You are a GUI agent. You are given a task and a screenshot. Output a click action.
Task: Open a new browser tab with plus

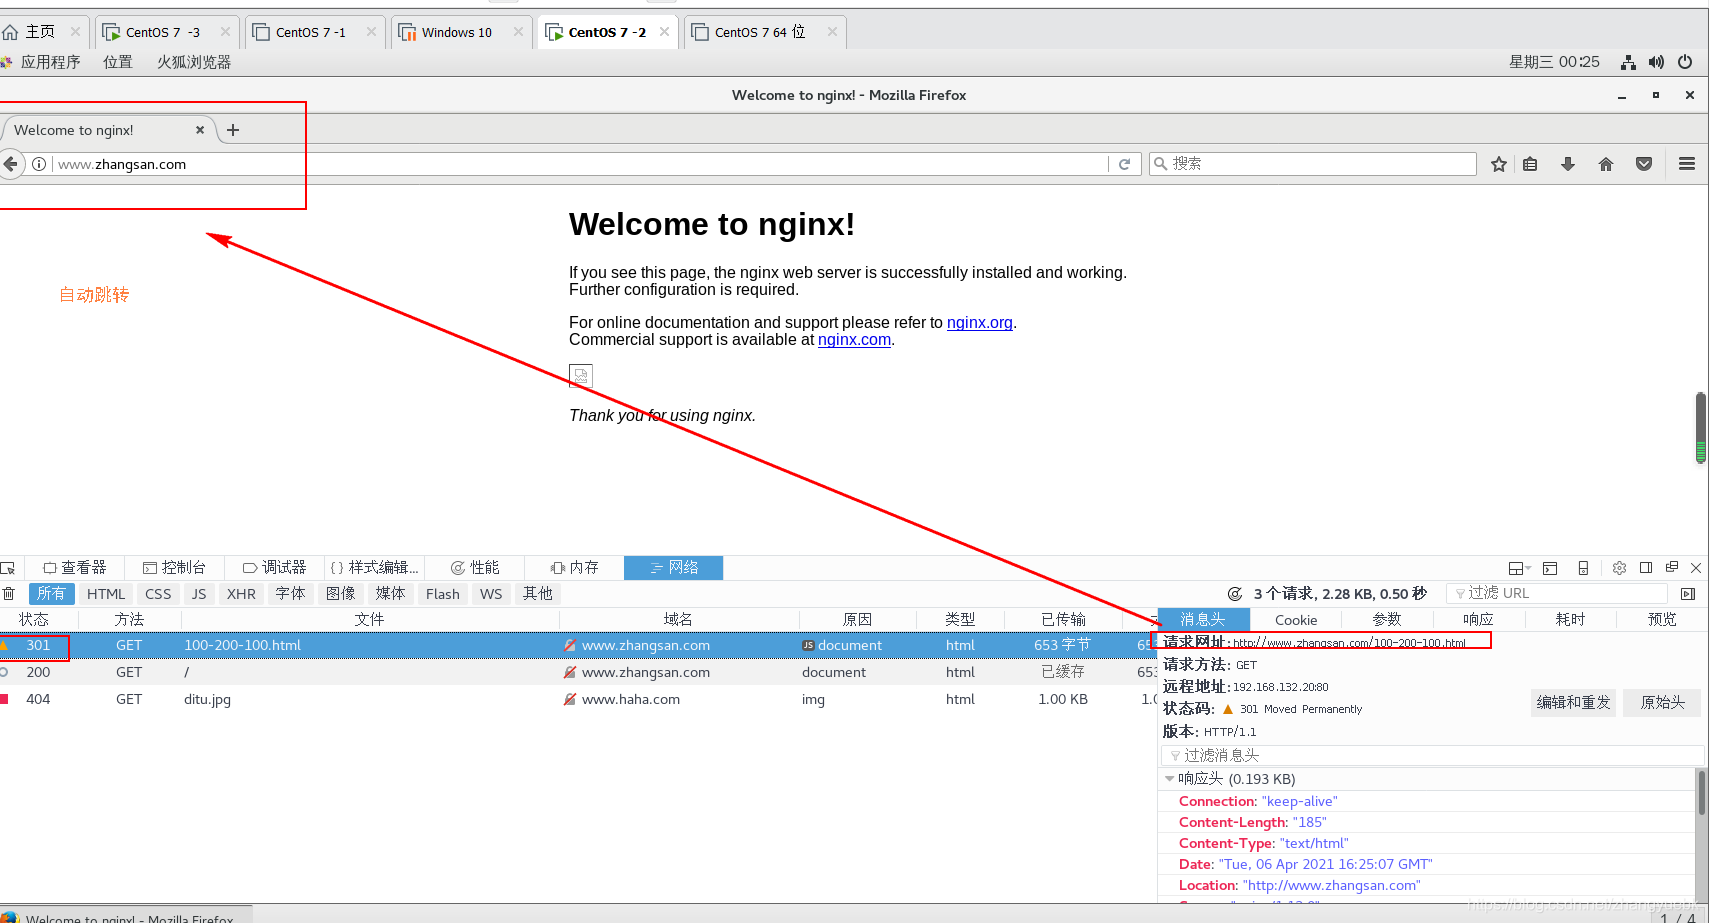point(233,130)
